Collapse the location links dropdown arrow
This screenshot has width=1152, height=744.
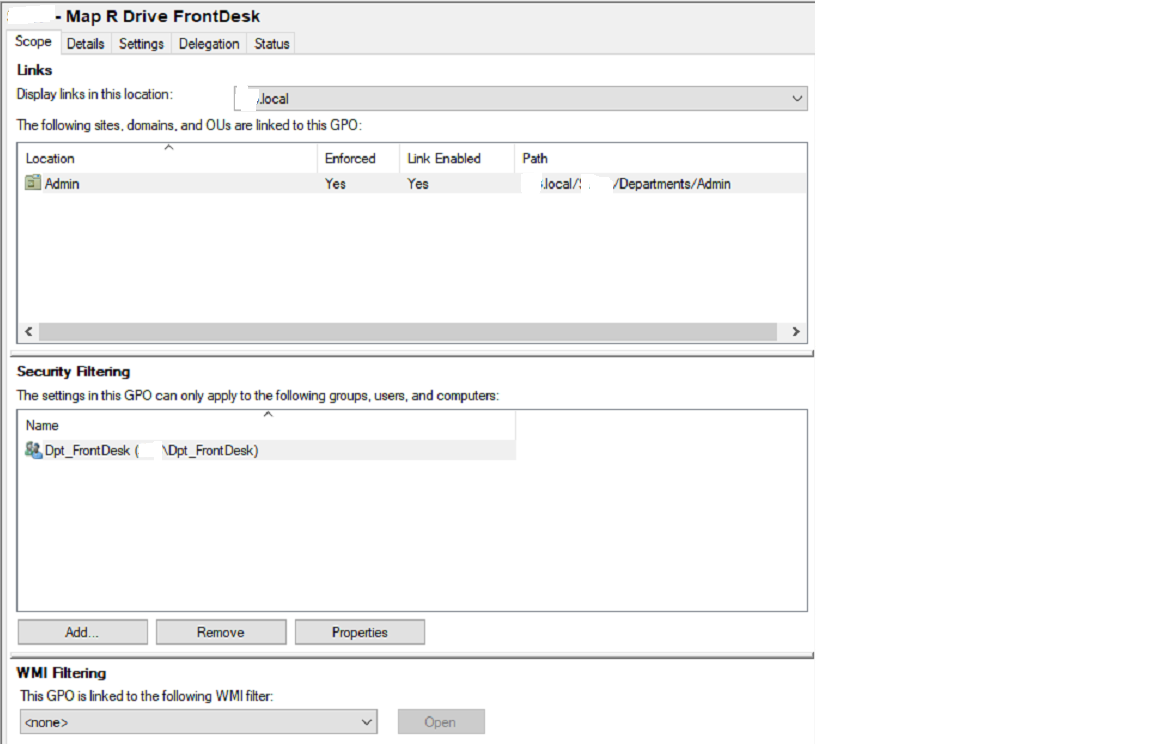(798, 98)
